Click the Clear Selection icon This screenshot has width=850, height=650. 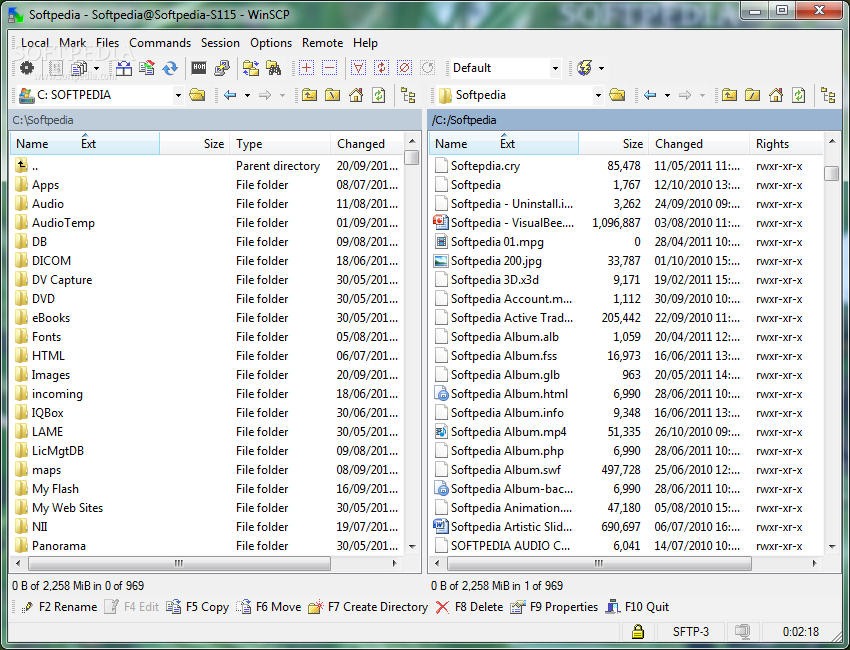404,68
